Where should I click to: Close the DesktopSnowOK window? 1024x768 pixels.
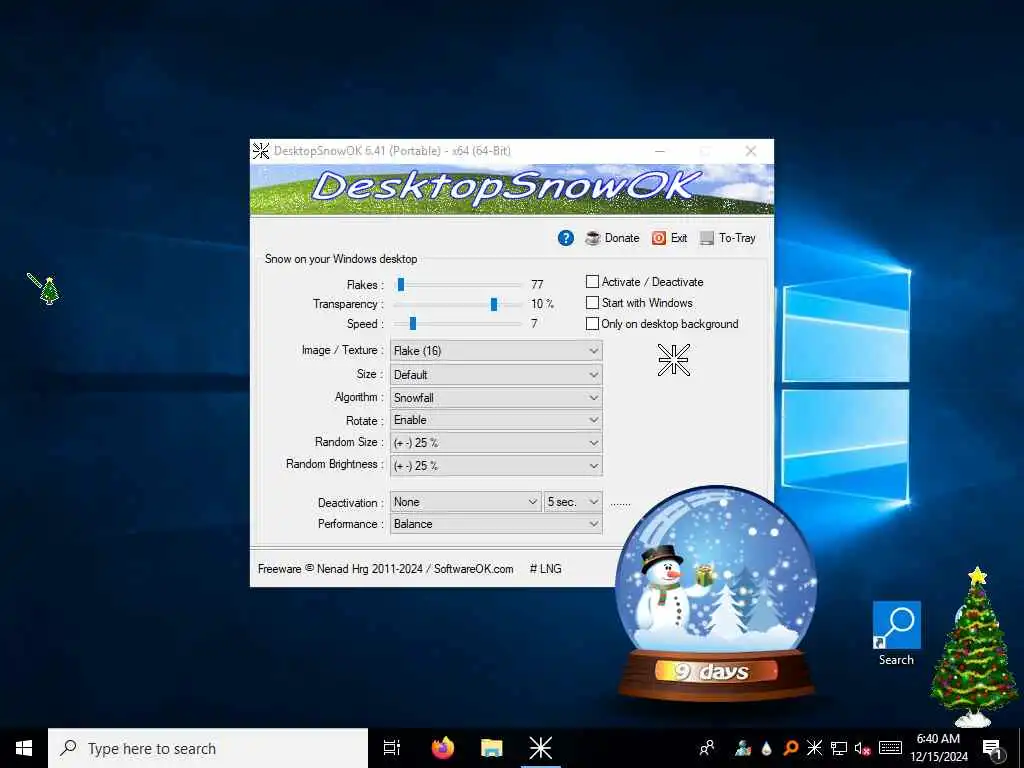coord(751,151)
